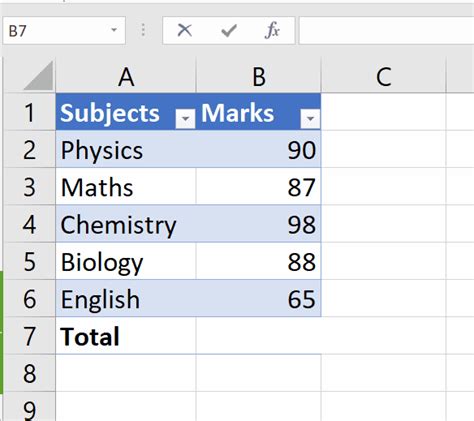Select empty cell B7 next to Total
Image resolution: width=474 pixels, height=421 pixels.
tap(259, 336)
